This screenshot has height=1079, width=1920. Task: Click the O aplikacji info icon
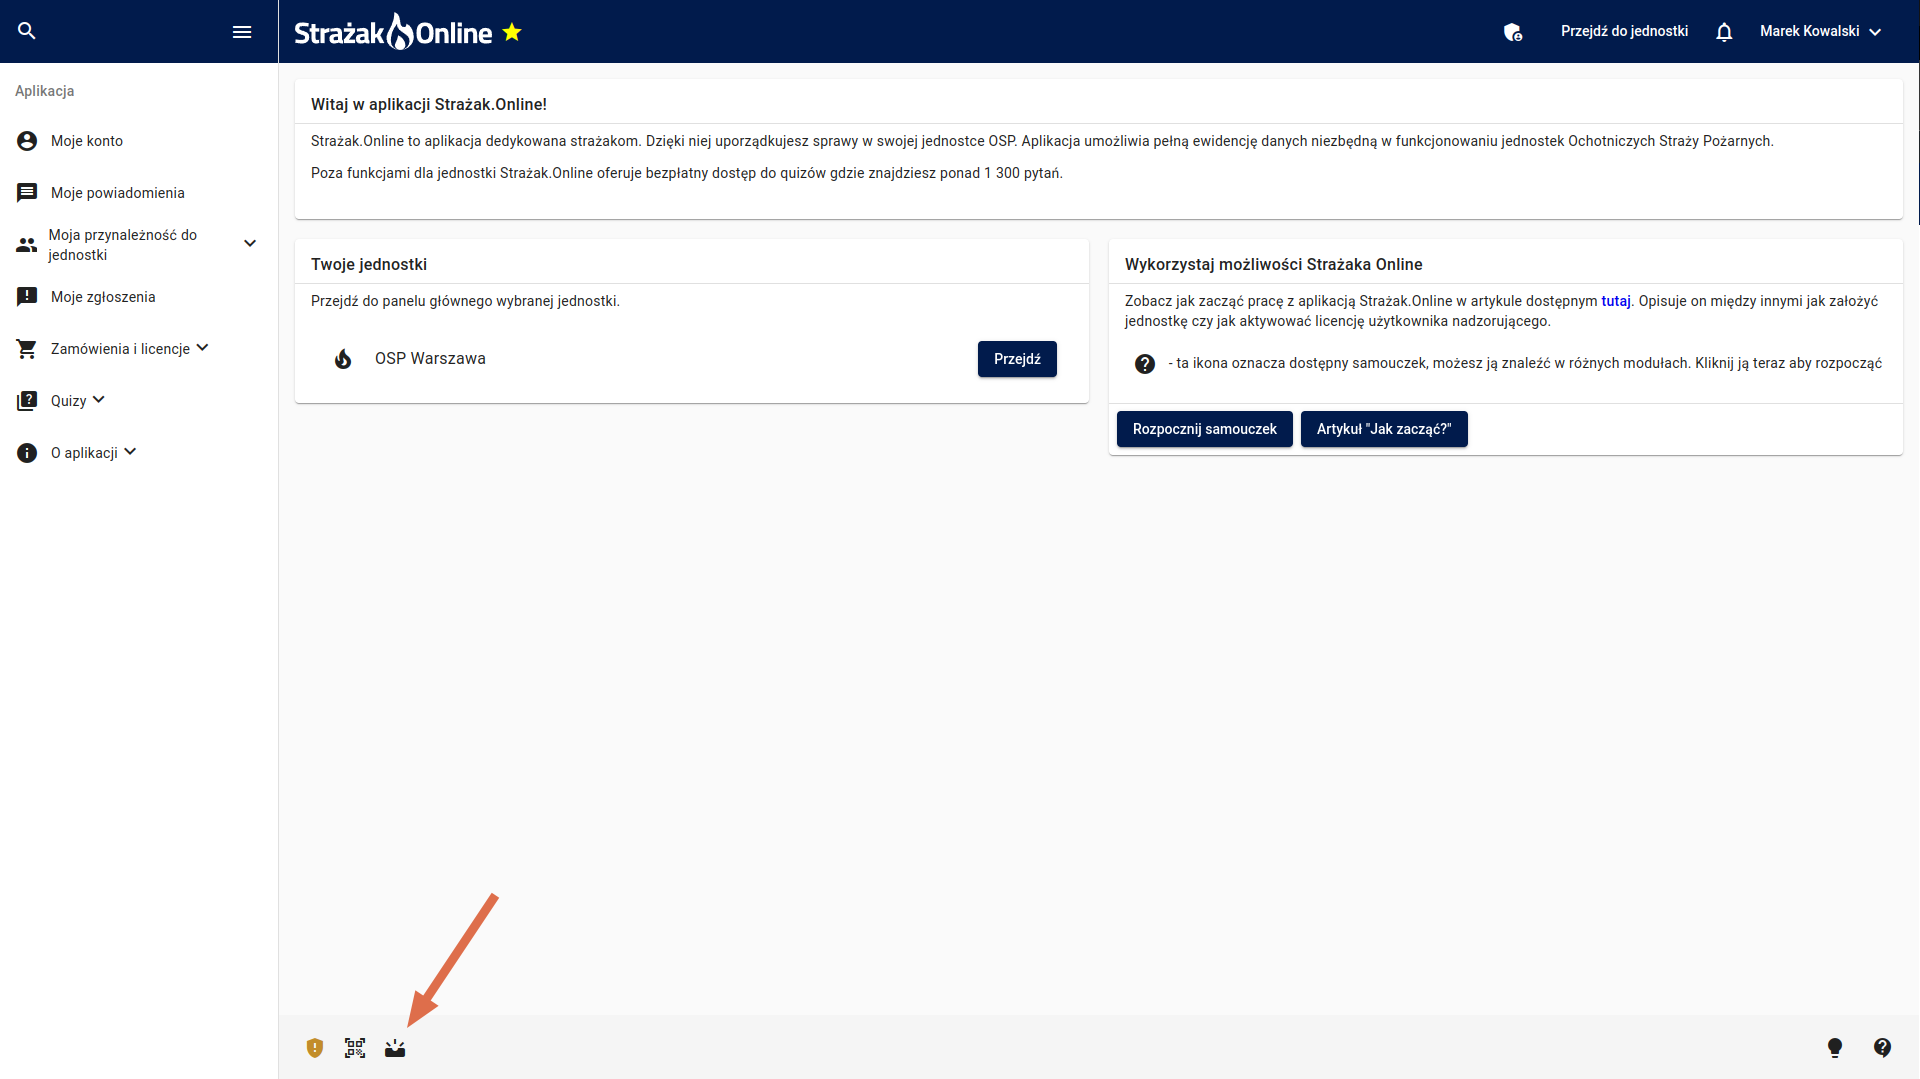coord(27,453)
